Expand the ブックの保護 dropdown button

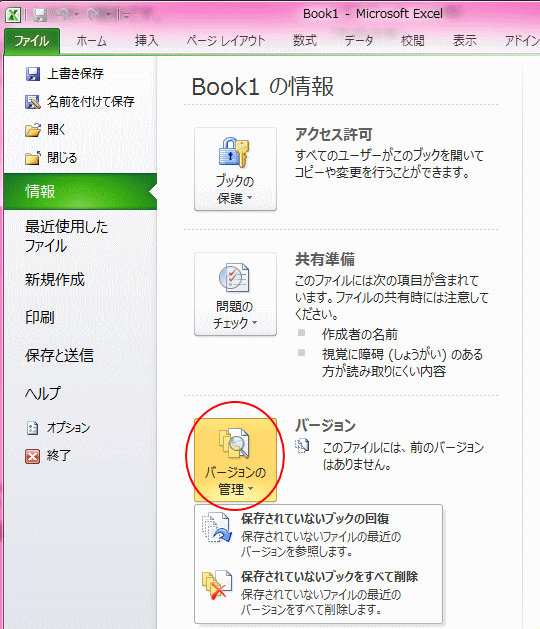[235, 169]
